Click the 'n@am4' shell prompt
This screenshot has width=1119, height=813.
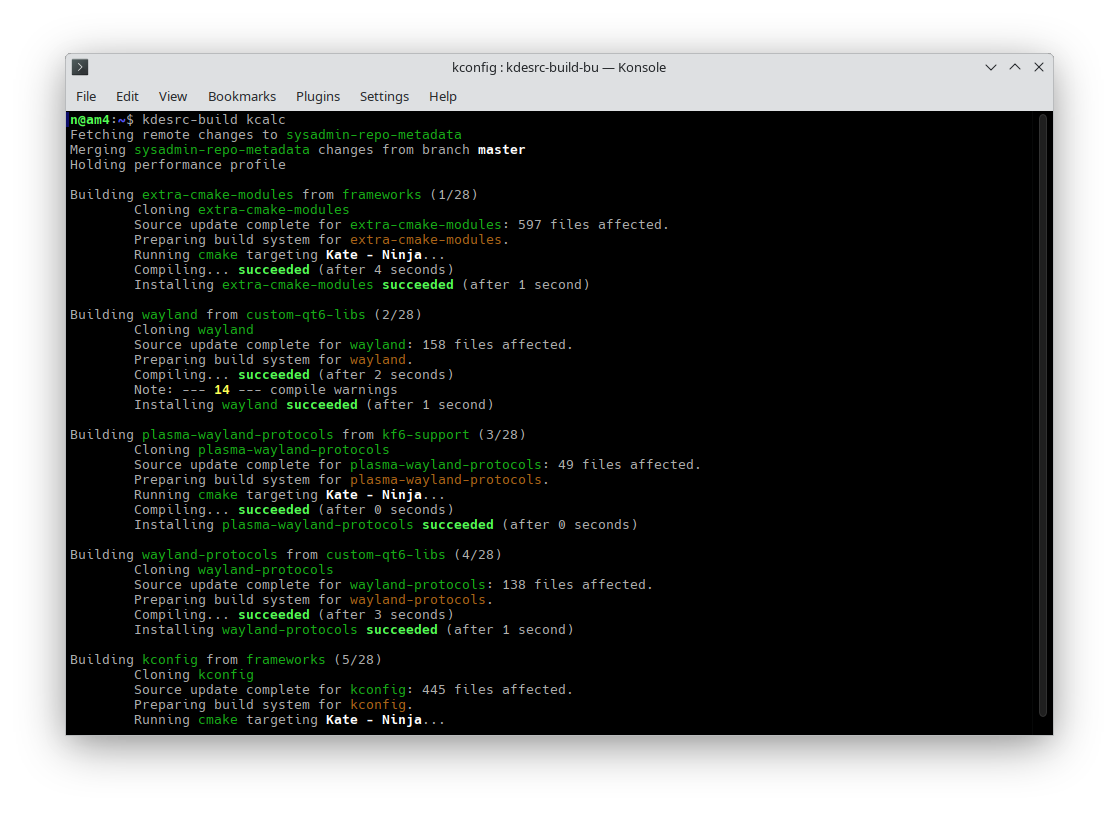(90, 120)
